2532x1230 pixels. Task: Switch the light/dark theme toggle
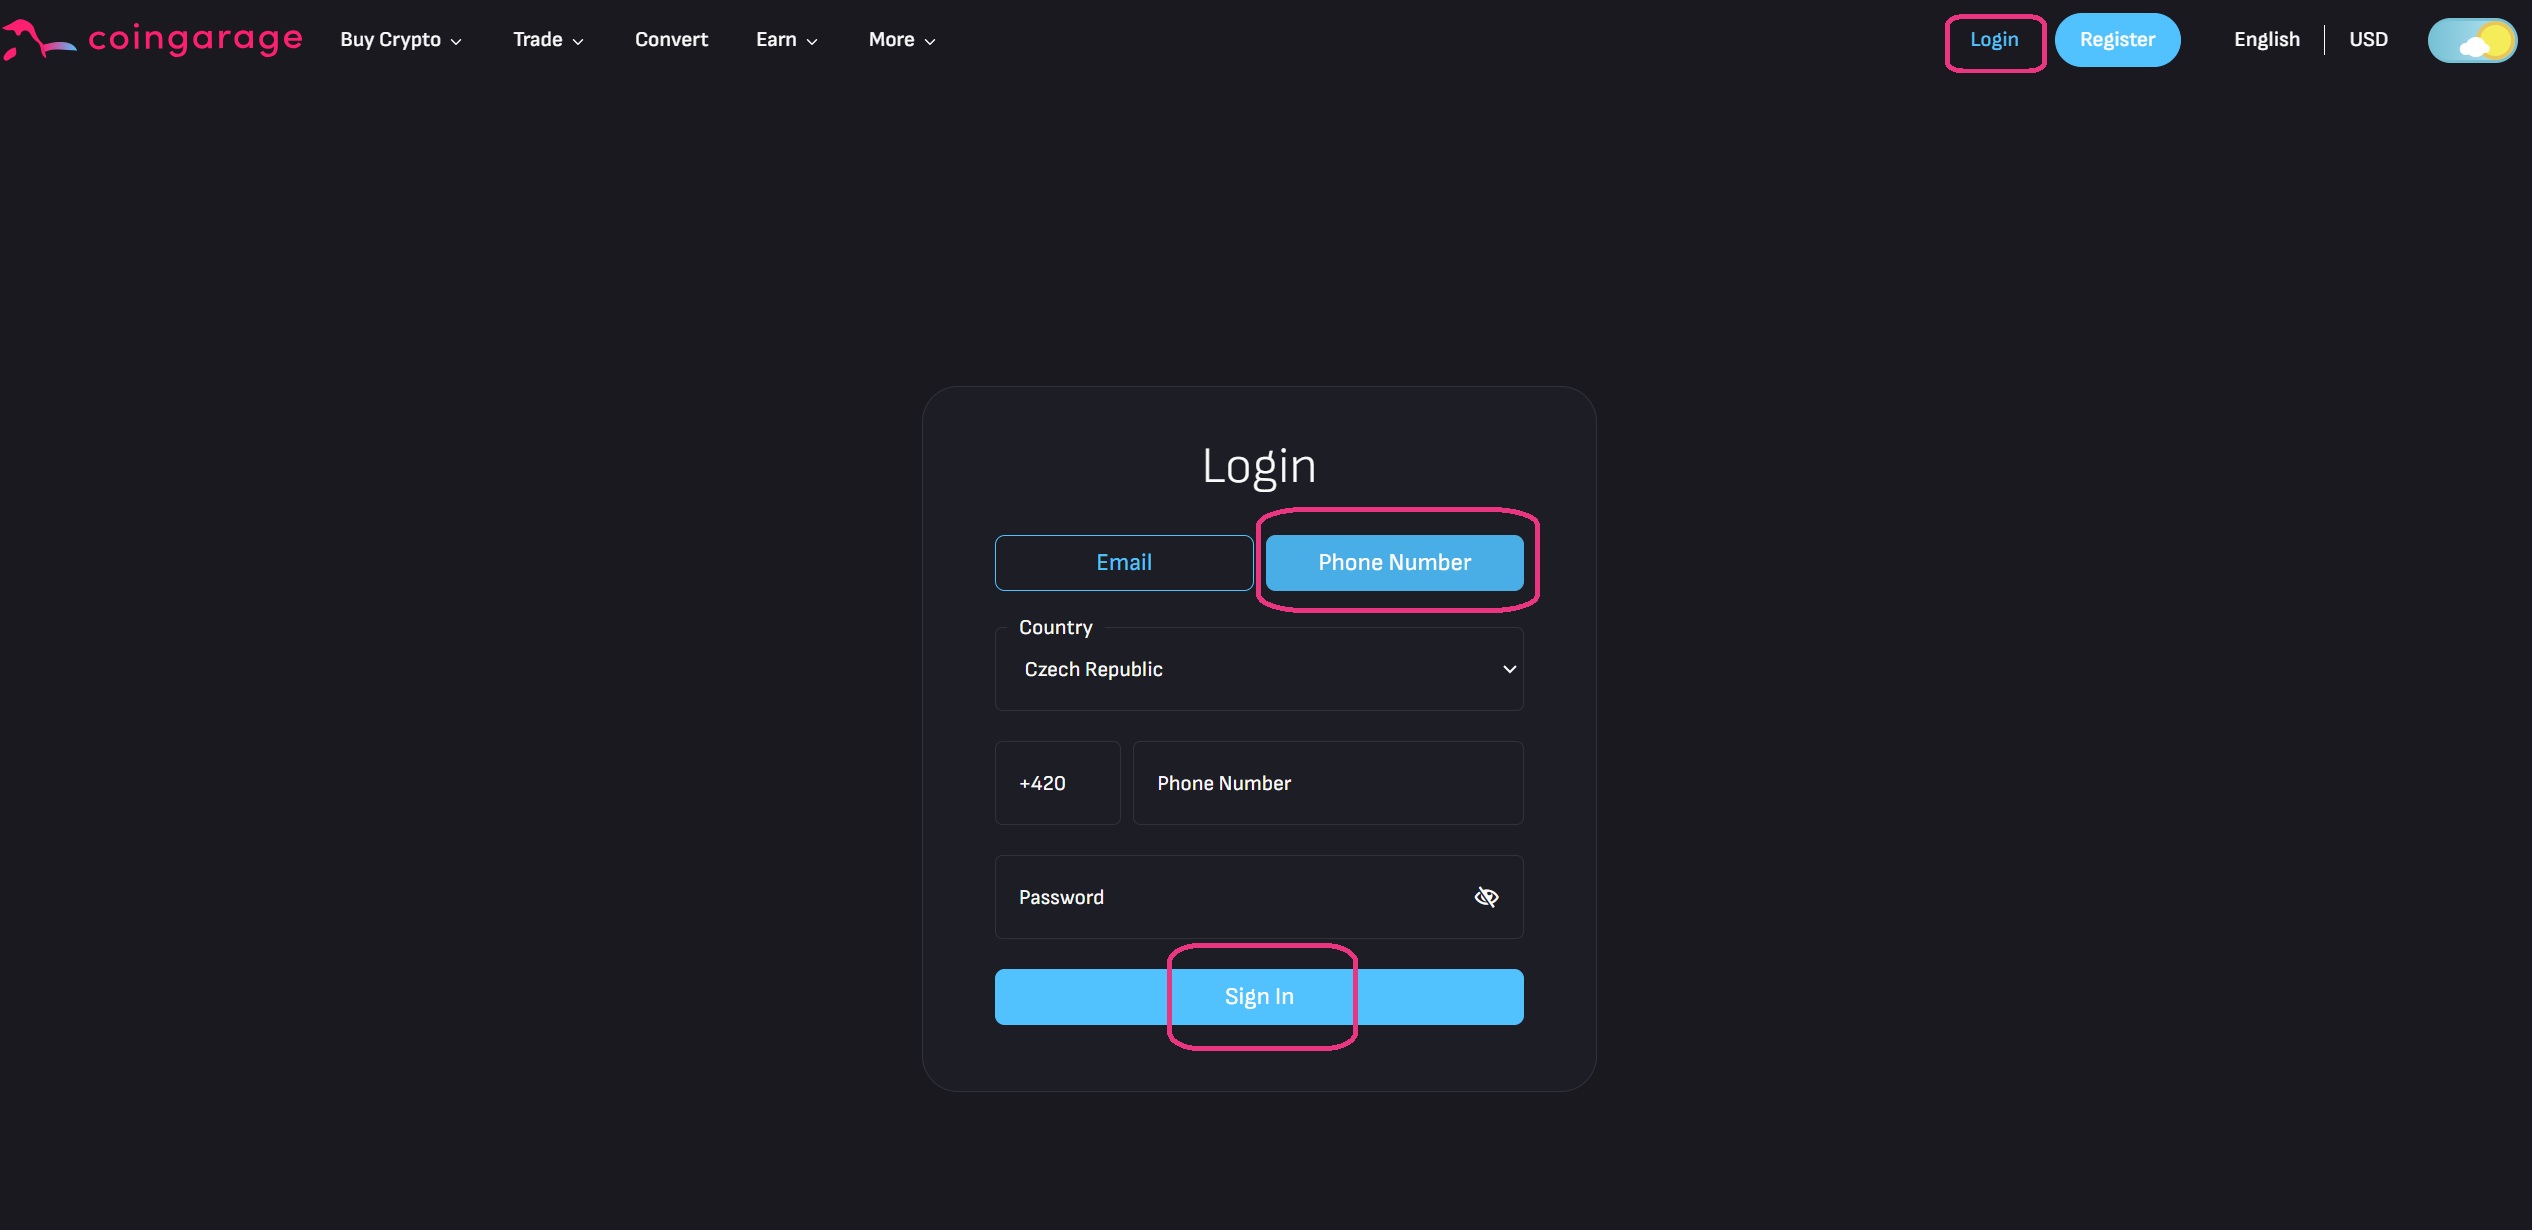(x=2472, y=41)
